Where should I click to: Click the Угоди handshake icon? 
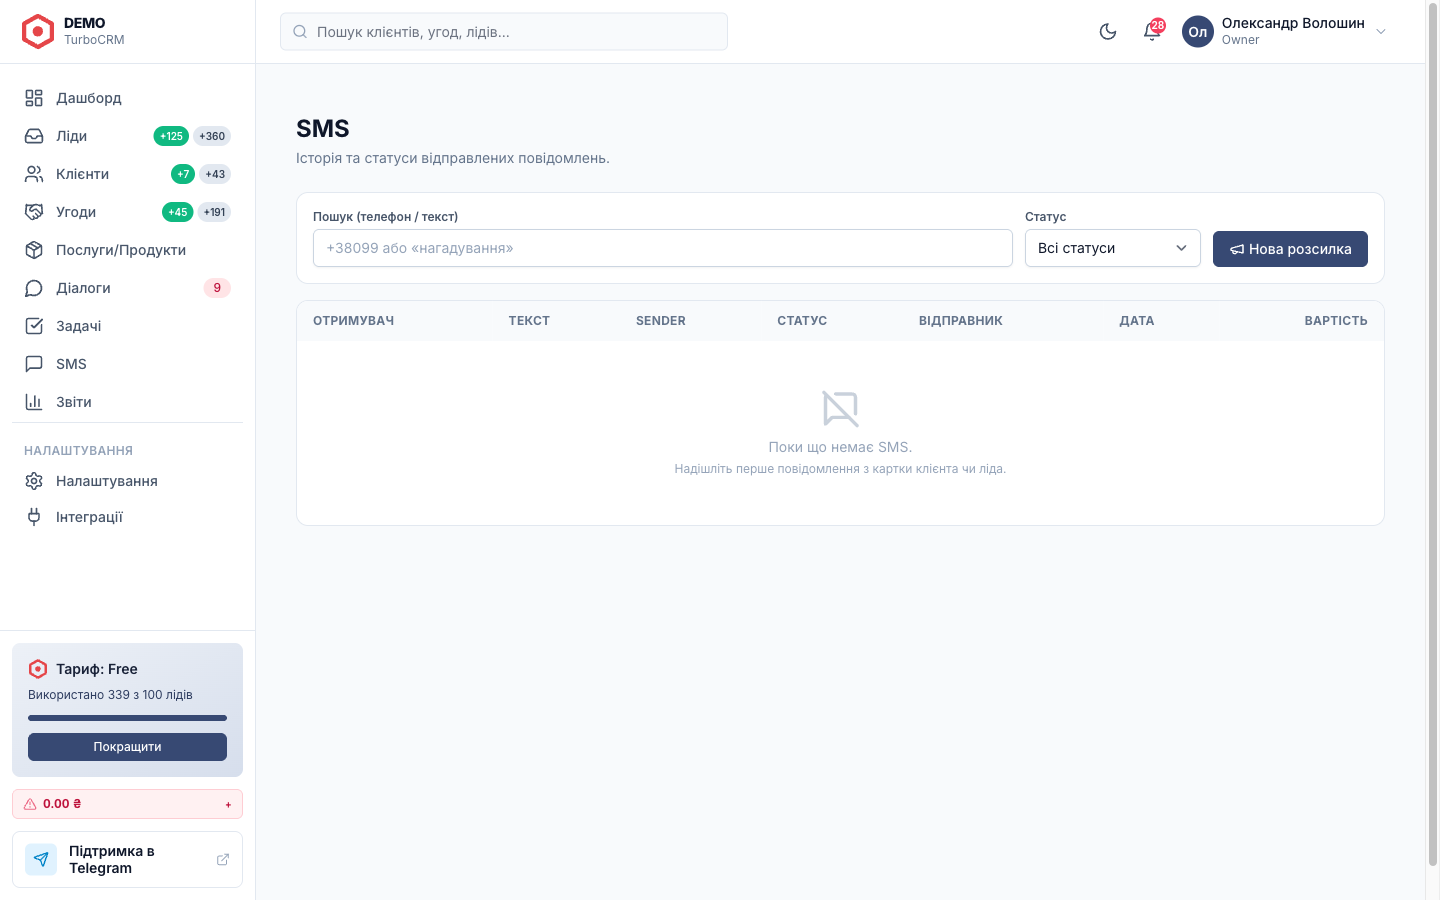click(34, 212)
